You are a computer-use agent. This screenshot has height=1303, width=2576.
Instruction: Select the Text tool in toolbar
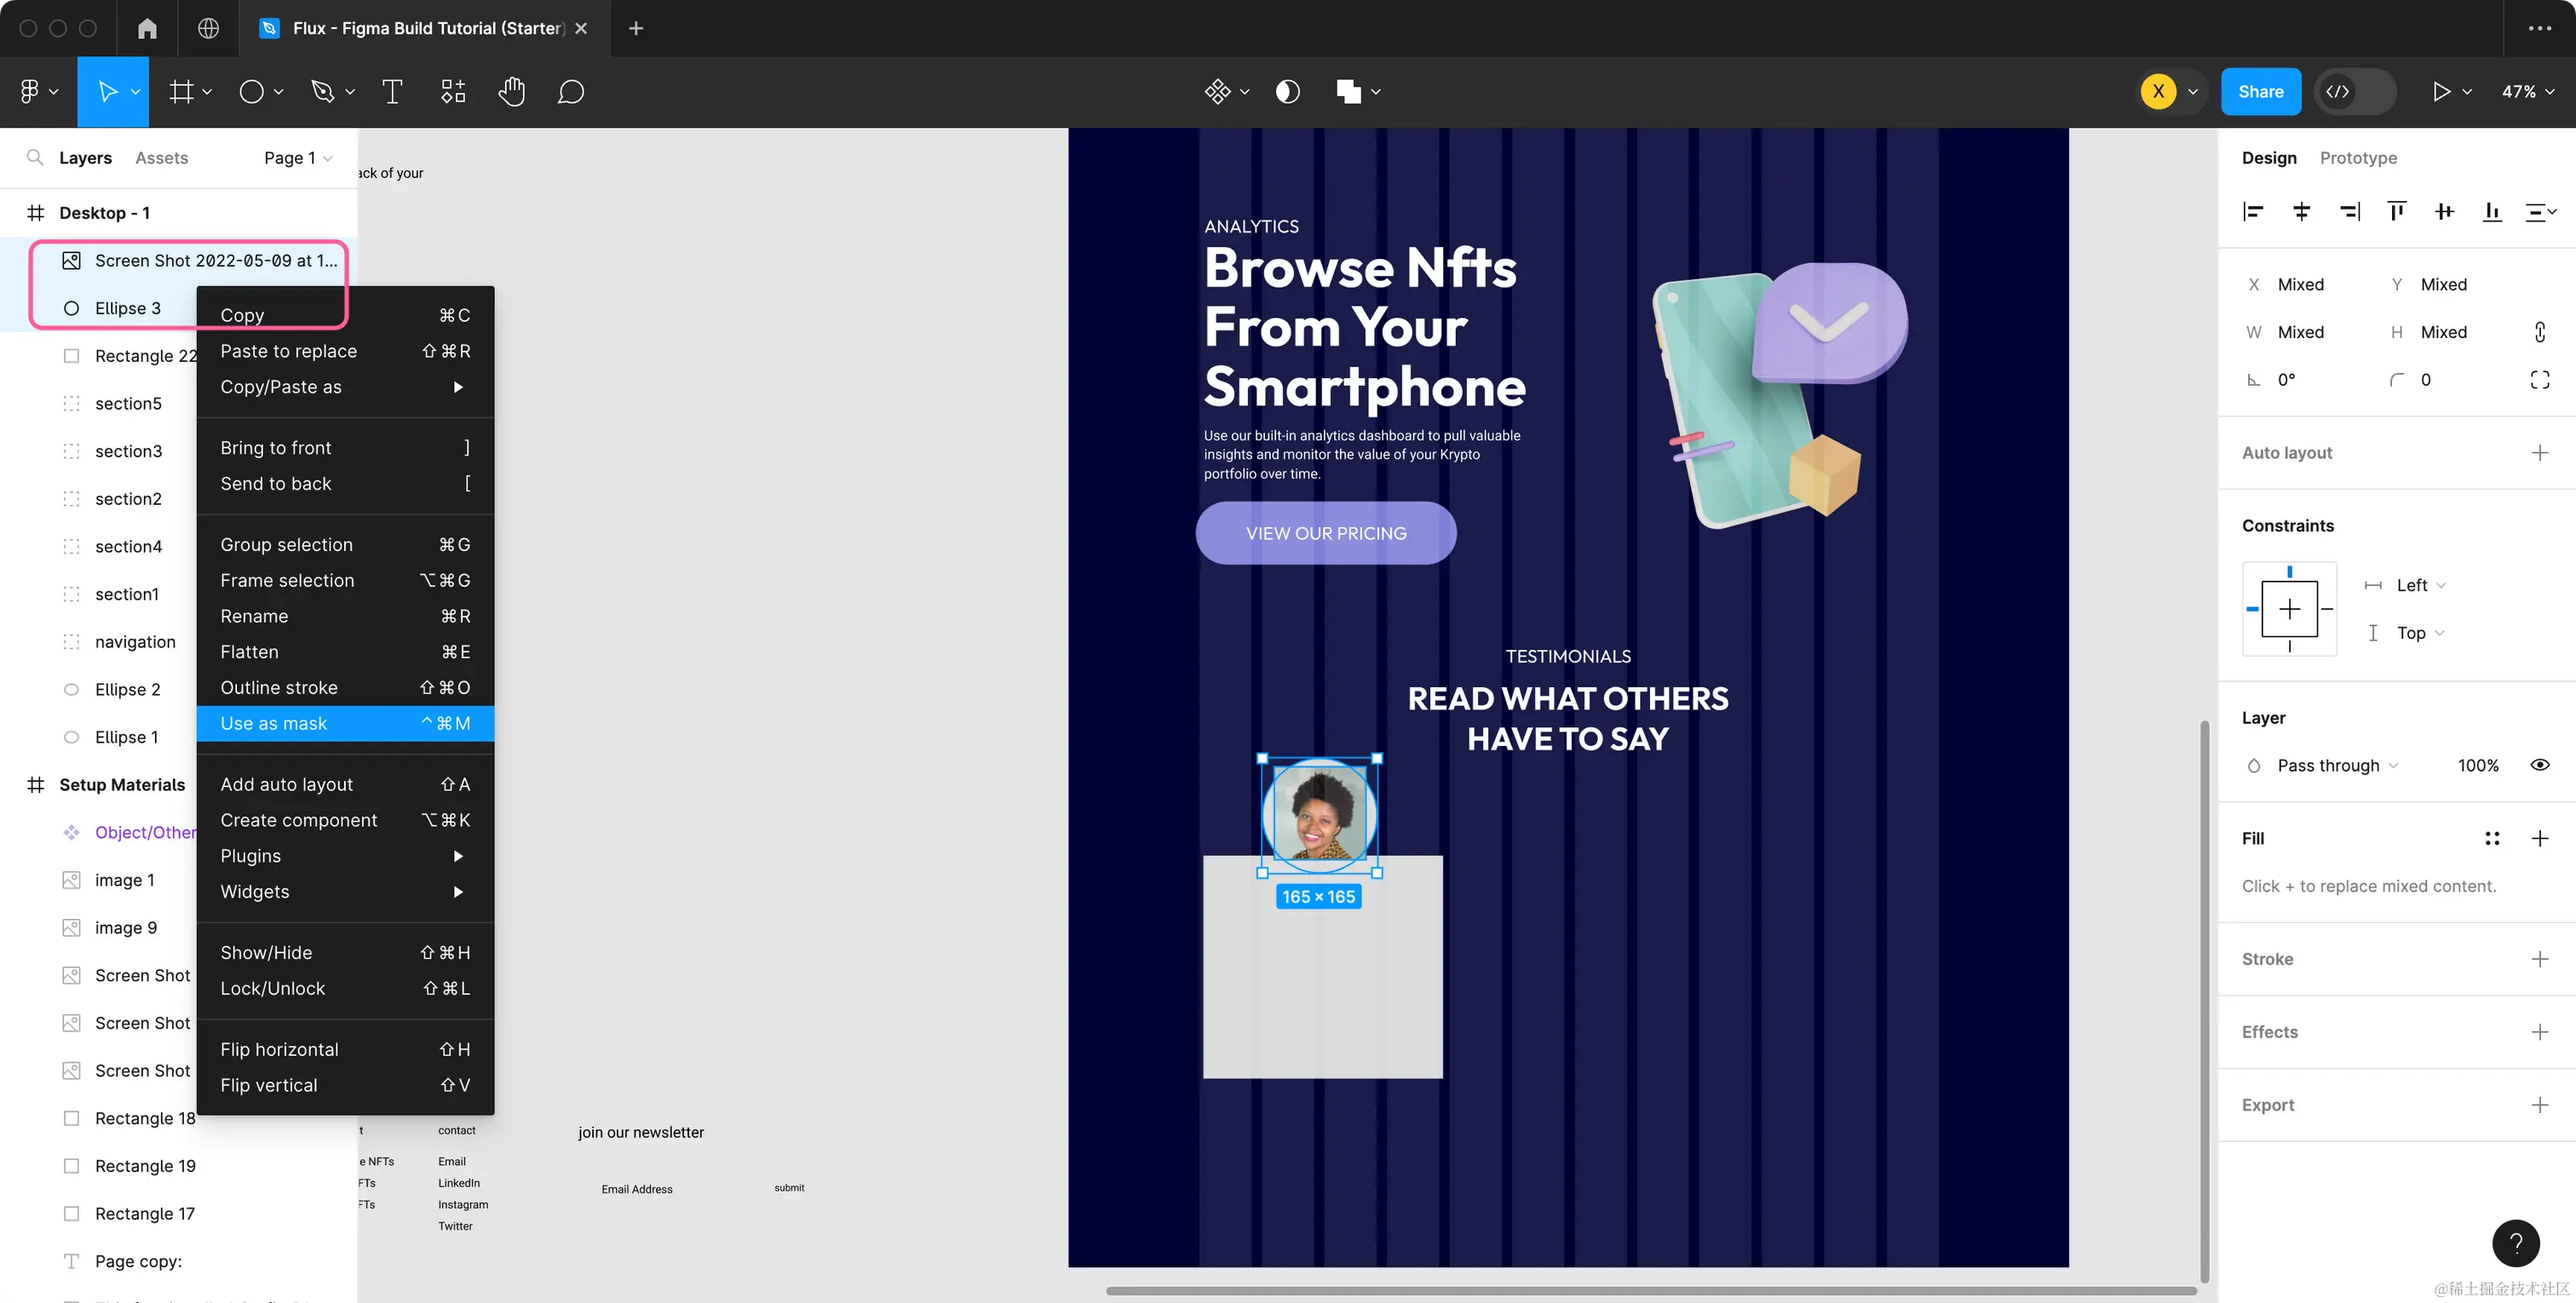[392, 92]
